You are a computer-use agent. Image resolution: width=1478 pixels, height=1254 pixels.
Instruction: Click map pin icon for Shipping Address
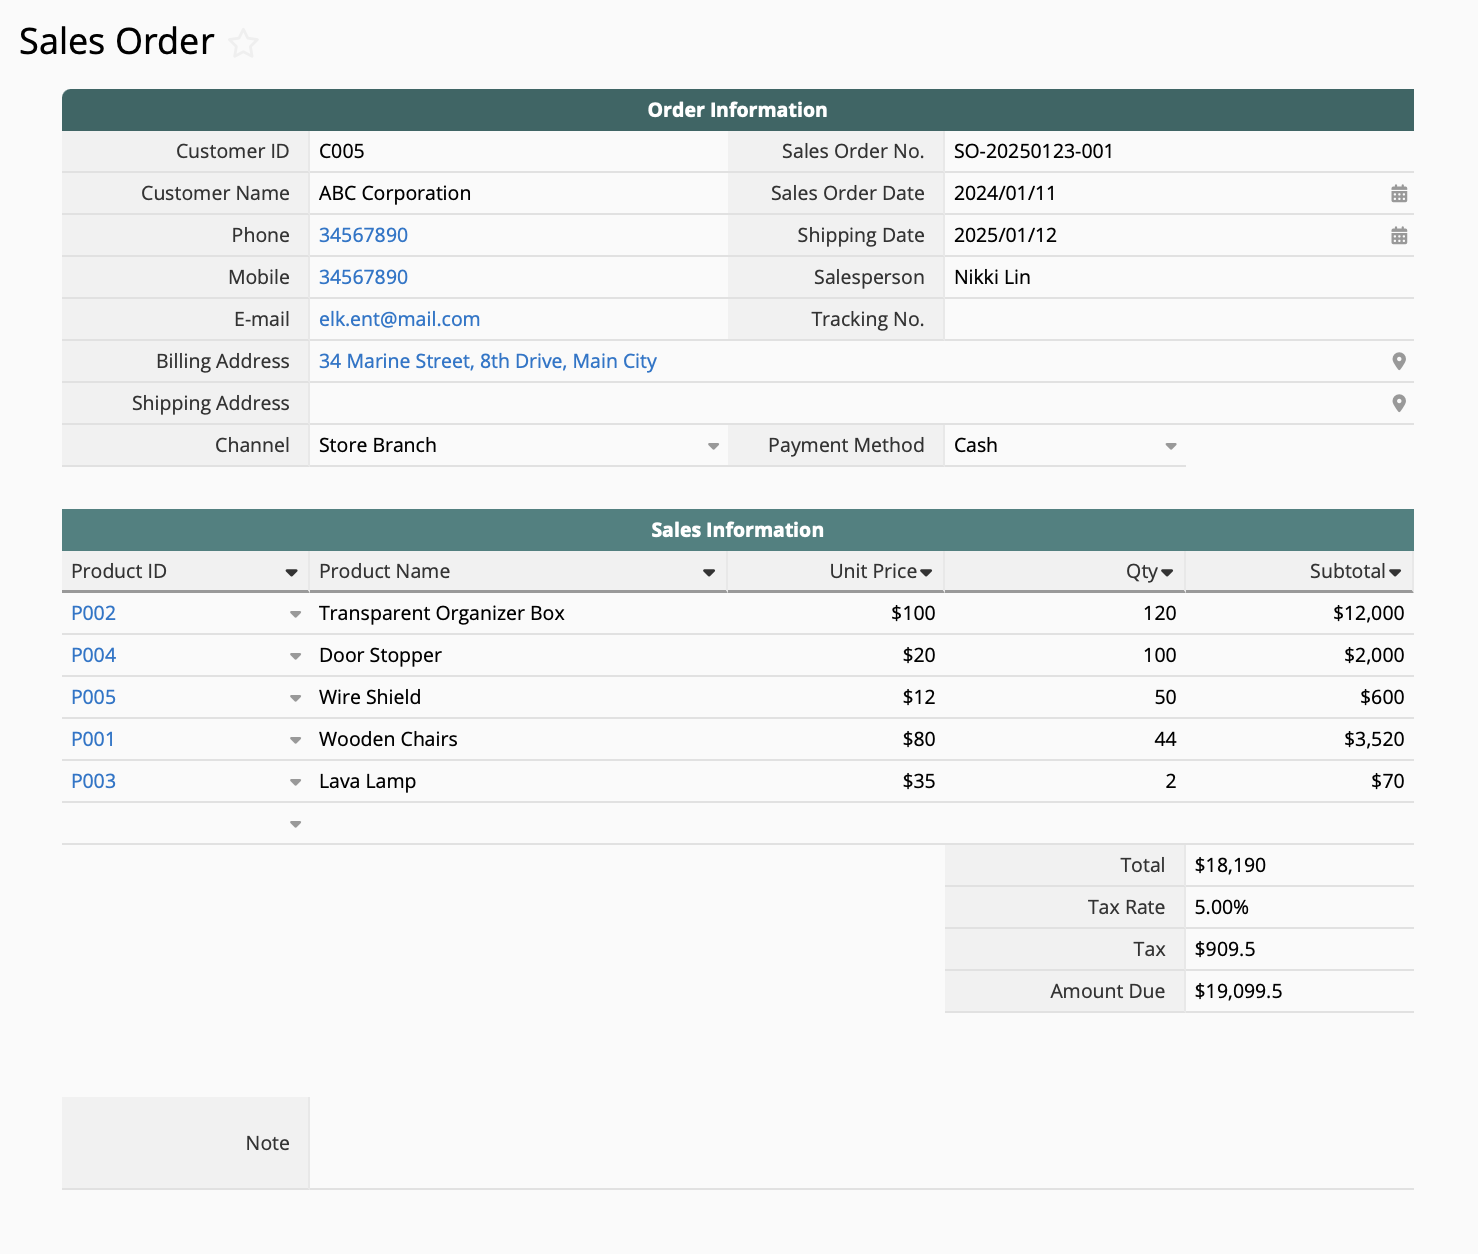pyautogui.click(x=1399, y=404)
